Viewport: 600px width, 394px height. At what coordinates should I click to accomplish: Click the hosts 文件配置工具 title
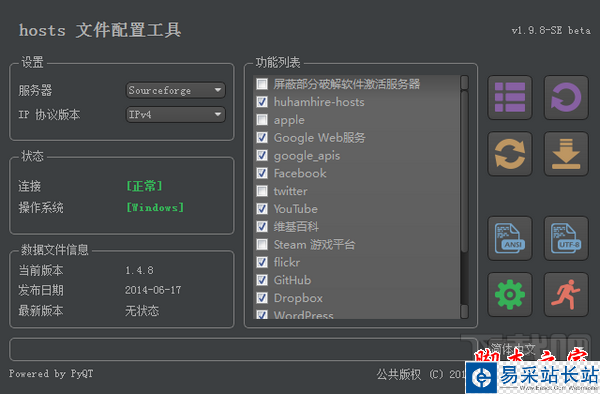(100, 30)
